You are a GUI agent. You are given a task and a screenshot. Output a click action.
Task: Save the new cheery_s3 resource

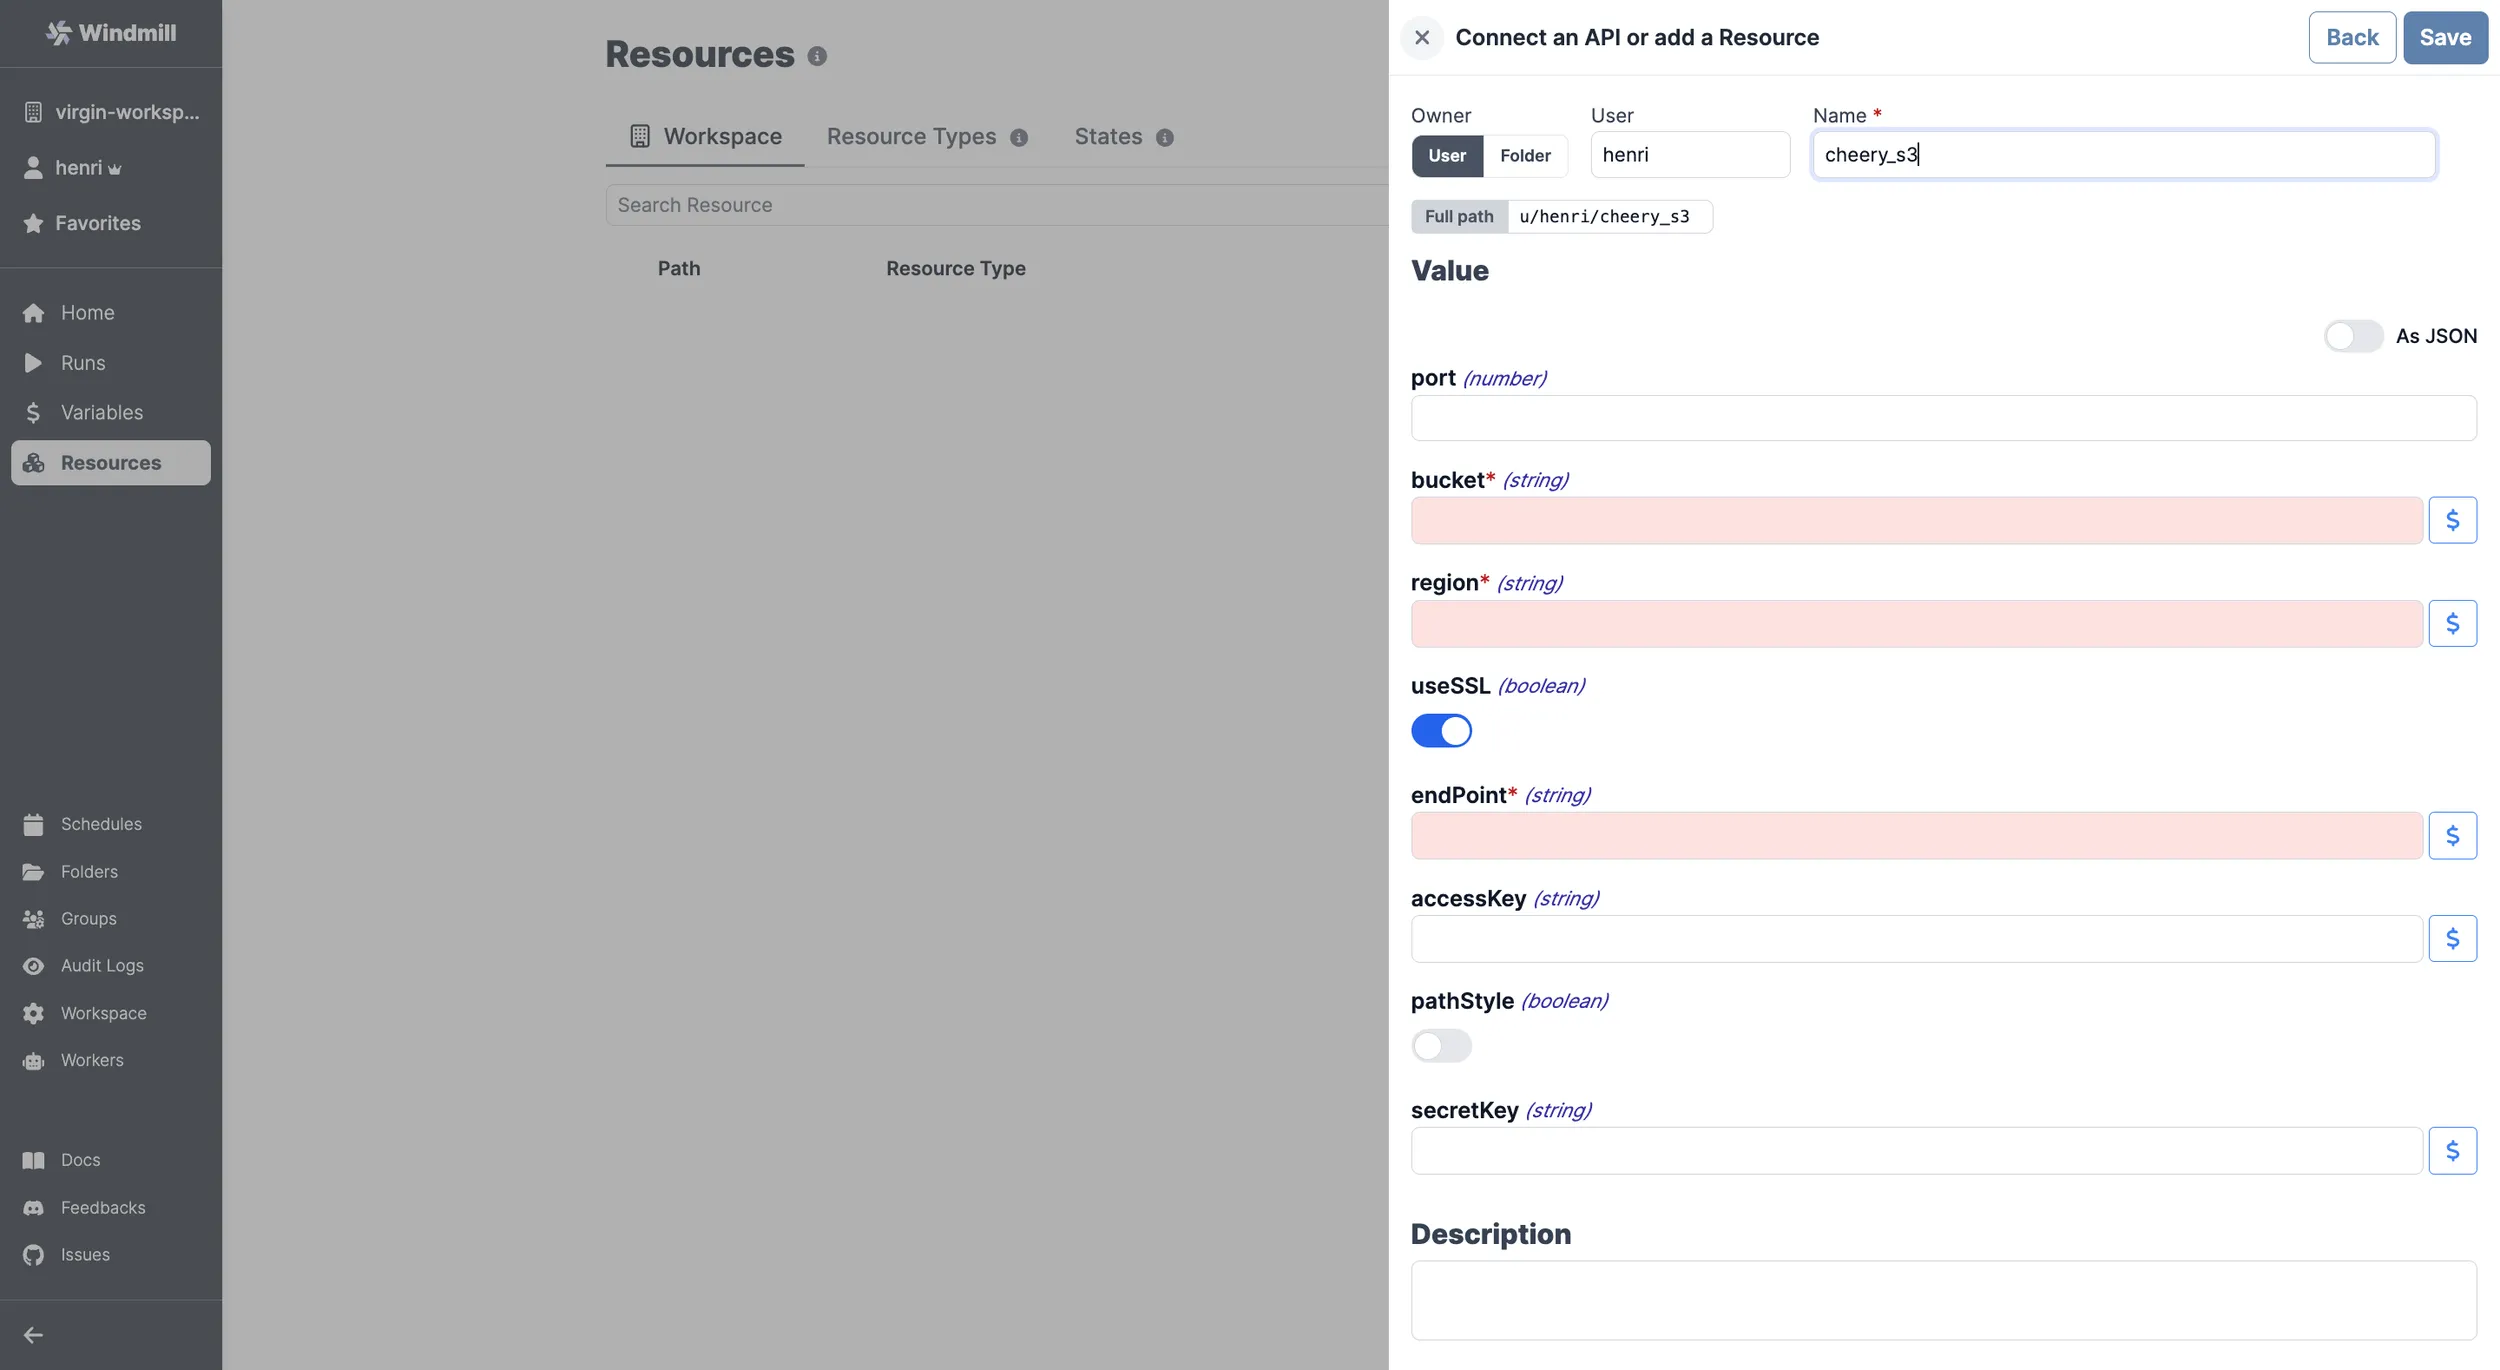click(x=2445, y=37)
